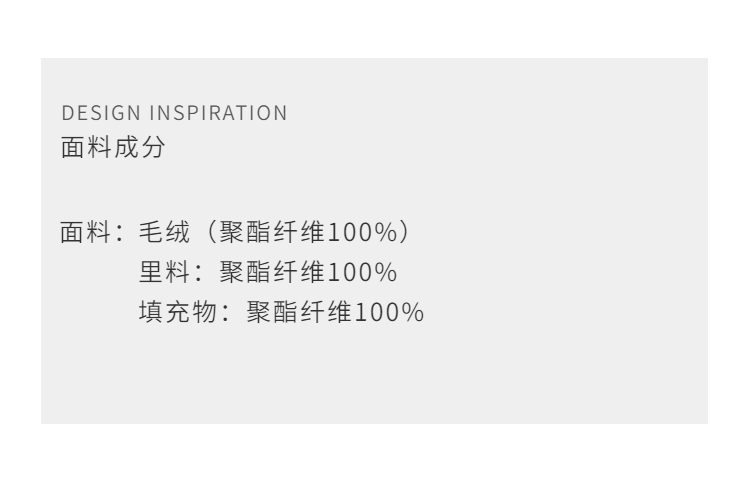
Task: Click empty gray panel area below 填充物 line
Action: (374, 380)
